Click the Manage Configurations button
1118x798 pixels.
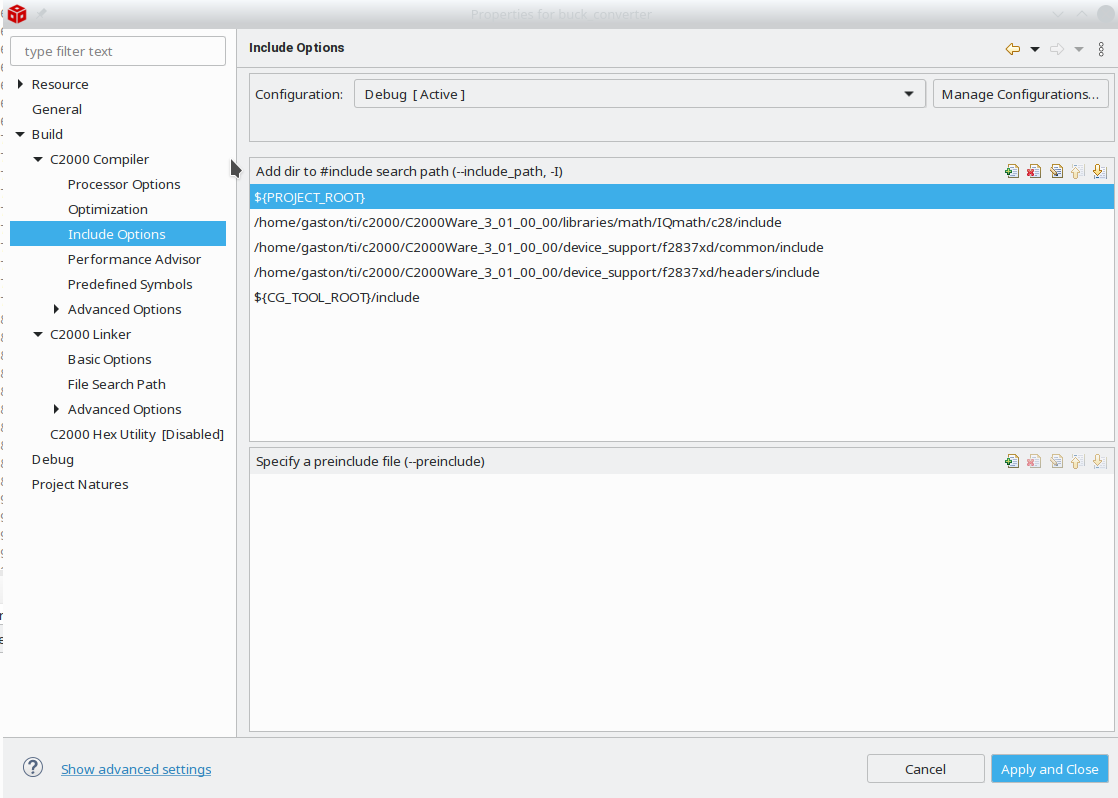coord(1020,94)
